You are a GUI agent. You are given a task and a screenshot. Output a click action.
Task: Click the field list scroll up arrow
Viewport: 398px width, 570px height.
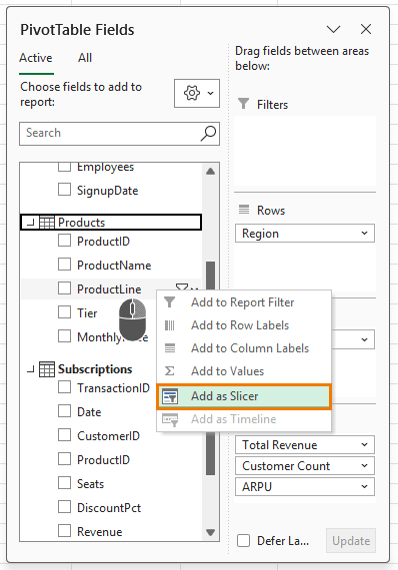click(x=210, y=172)
